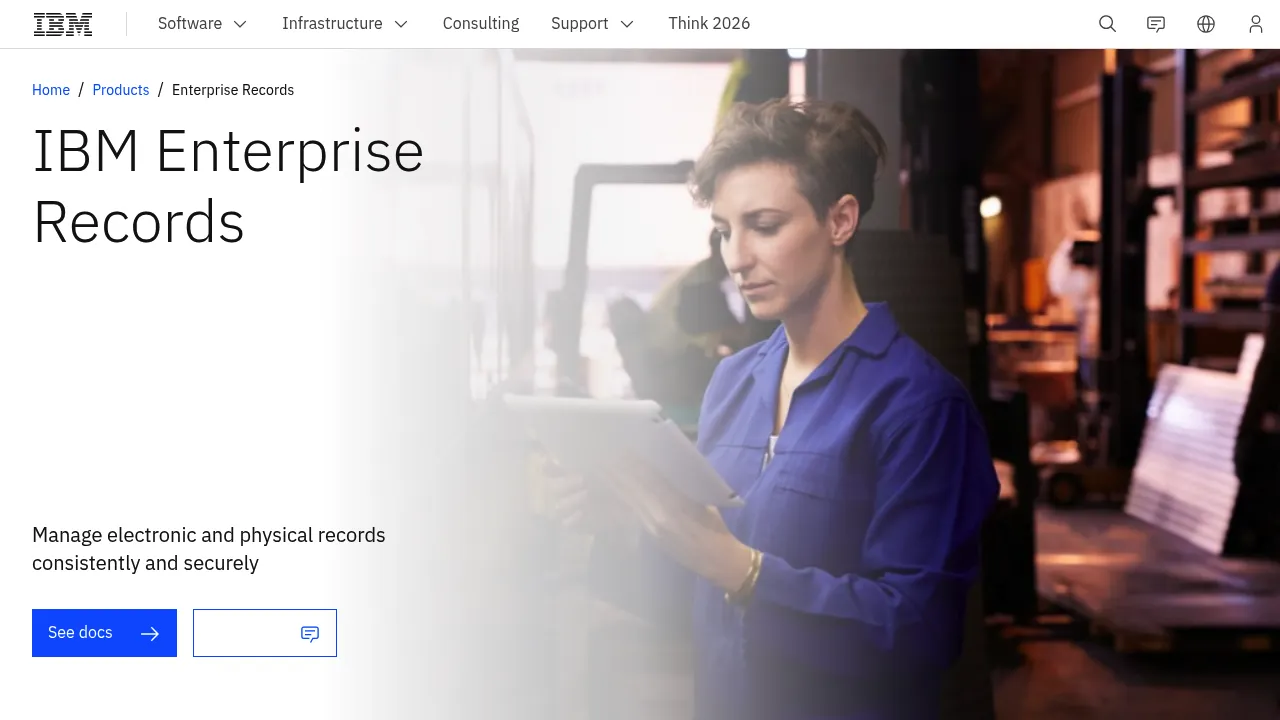Viewport: 1280px width, 720px height.
Task: Expand the Infrastructure menu
Action: (345, 24)
